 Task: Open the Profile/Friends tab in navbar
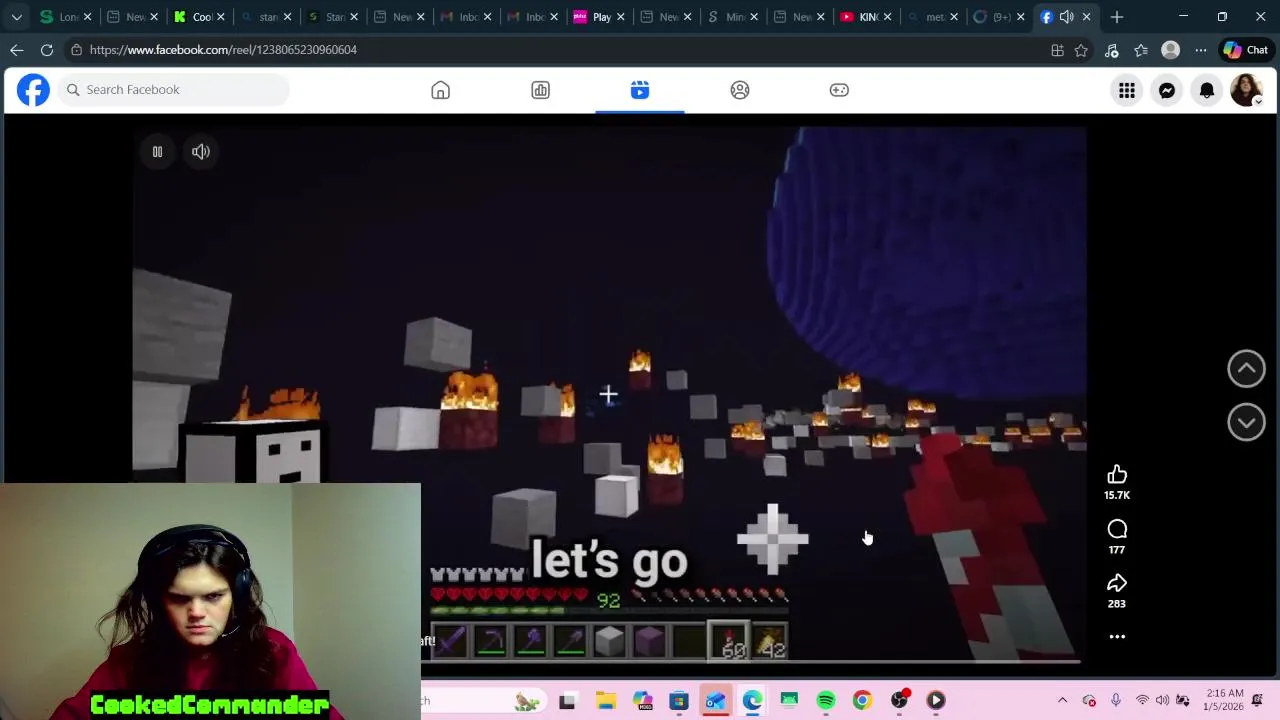[740, 90]
